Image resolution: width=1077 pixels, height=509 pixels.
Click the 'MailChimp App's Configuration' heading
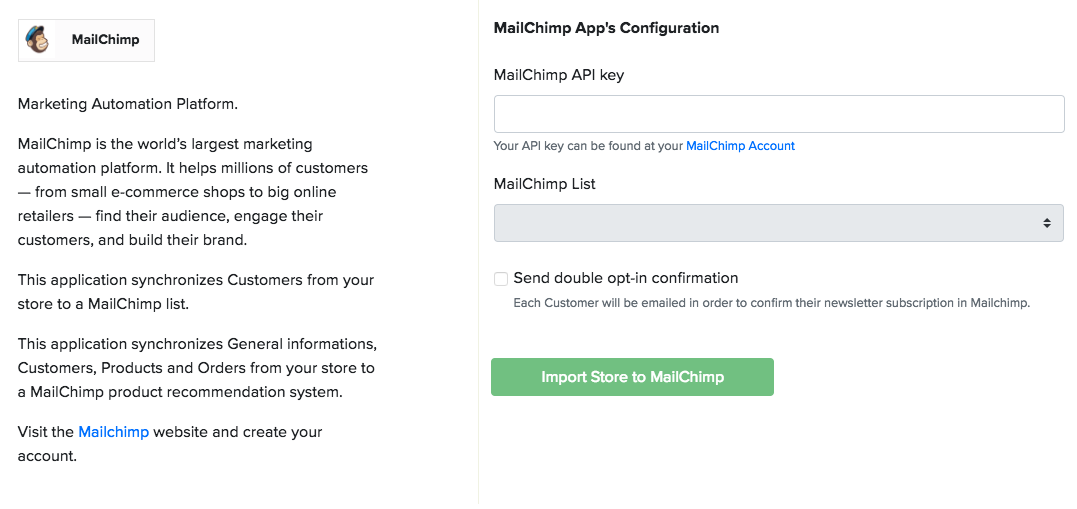[x=606, y=28]
